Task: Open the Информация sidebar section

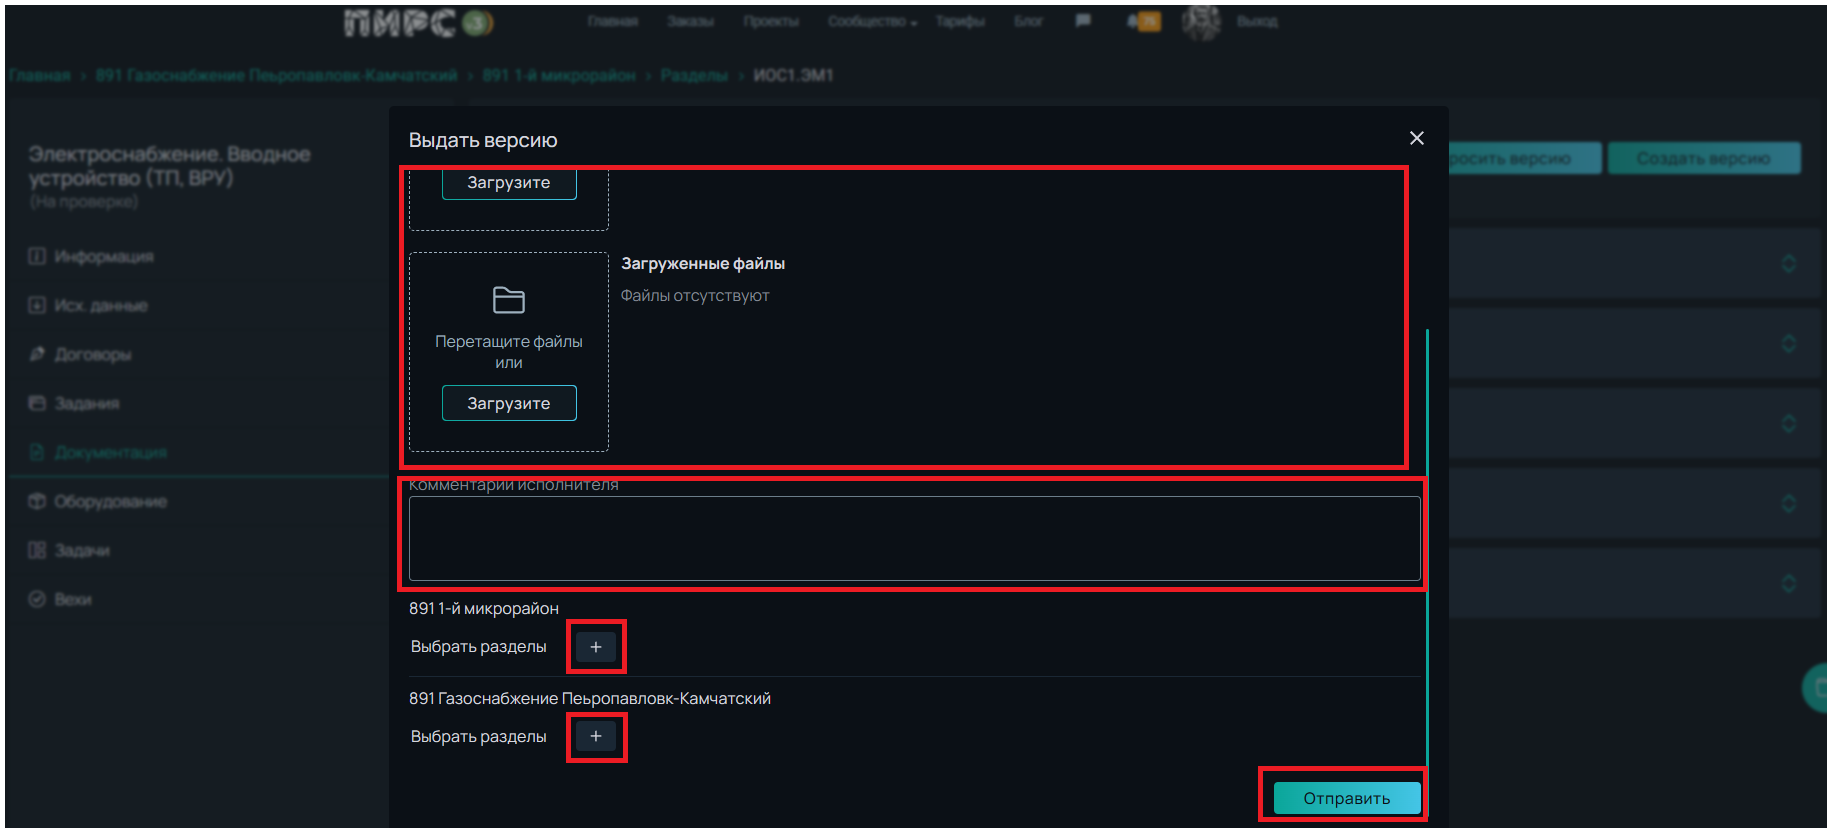Action: click(103, 257)
